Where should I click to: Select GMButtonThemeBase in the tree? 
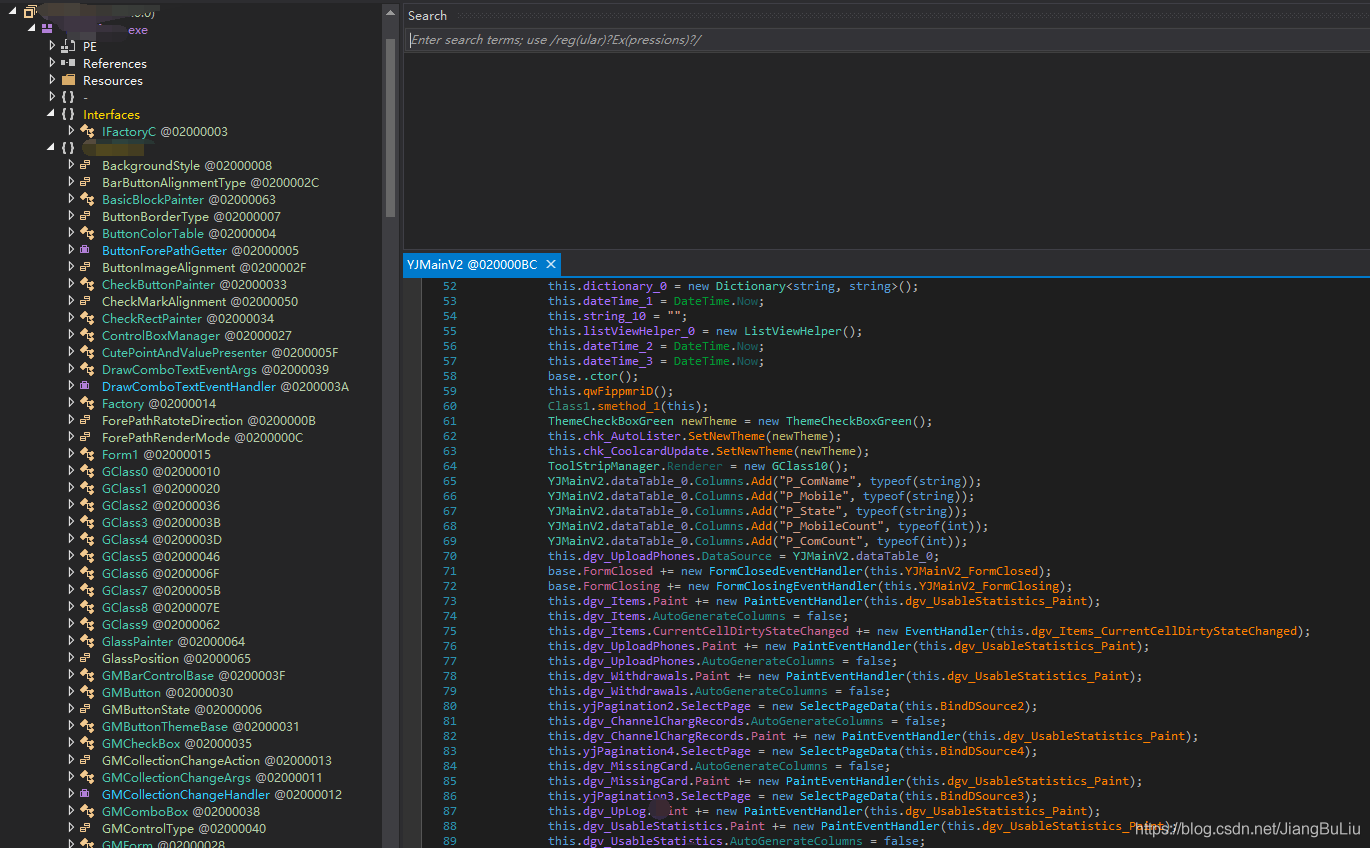200,726
